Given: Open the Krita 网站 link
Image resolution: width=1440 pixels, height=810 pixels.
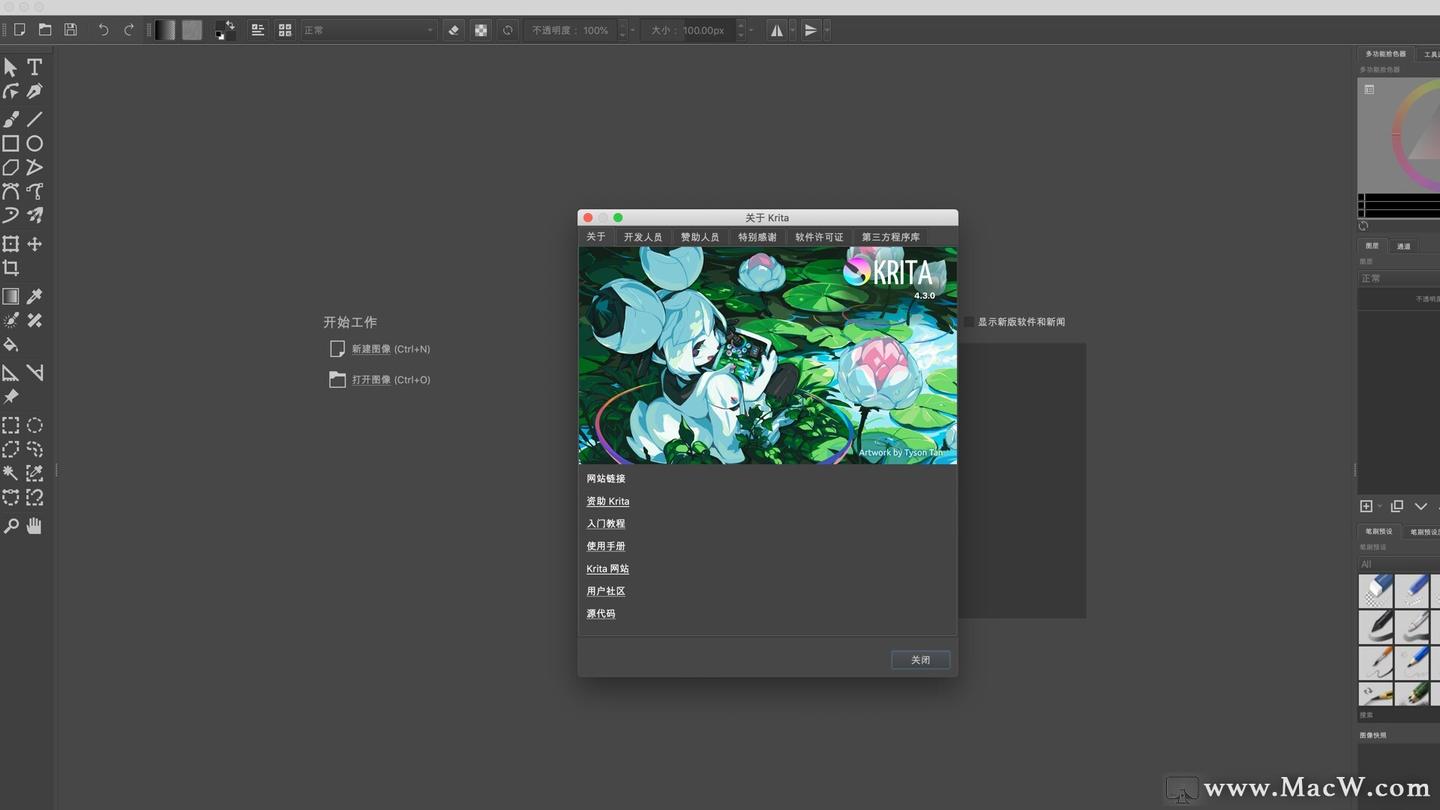Looking at the screenshot, I should [x=608, y=569].
